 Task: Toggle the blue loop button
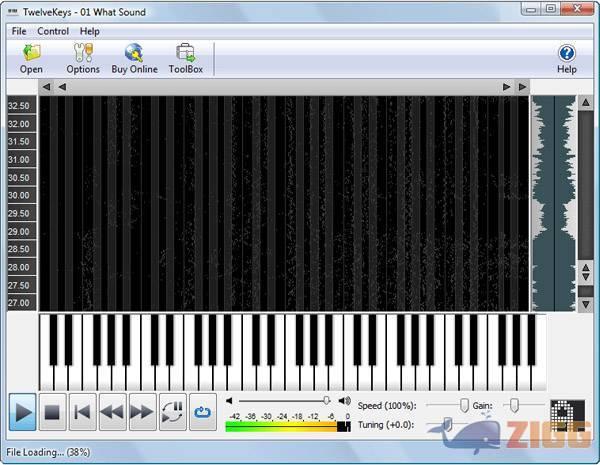tap(202, 412)
